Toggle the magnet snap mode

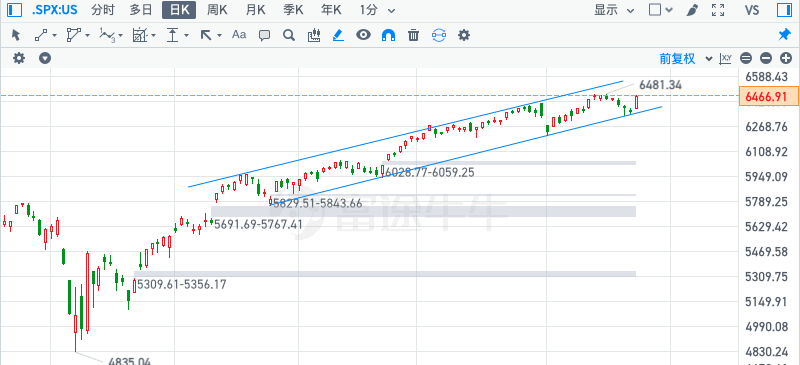(389, 35)
